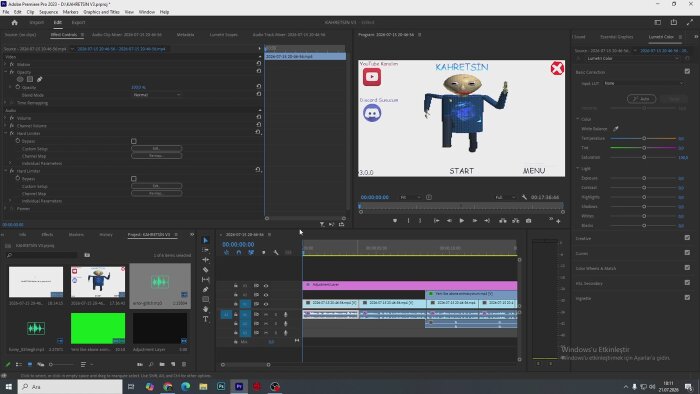Collapse the Light section in Lumetri
Image resolution: width=700 pixels, height=394 pixels.
[578, 168]
